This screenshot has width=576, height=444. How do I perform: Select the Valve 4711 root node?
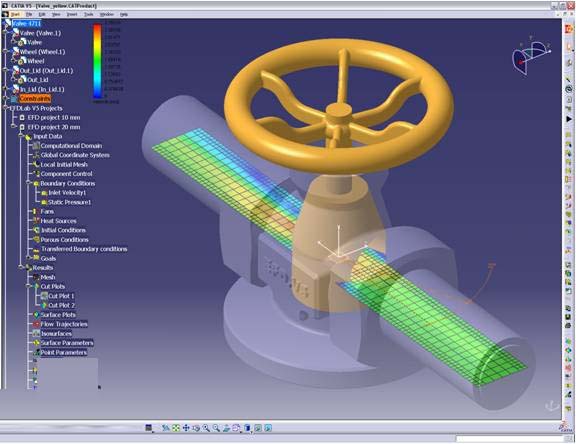26,24
